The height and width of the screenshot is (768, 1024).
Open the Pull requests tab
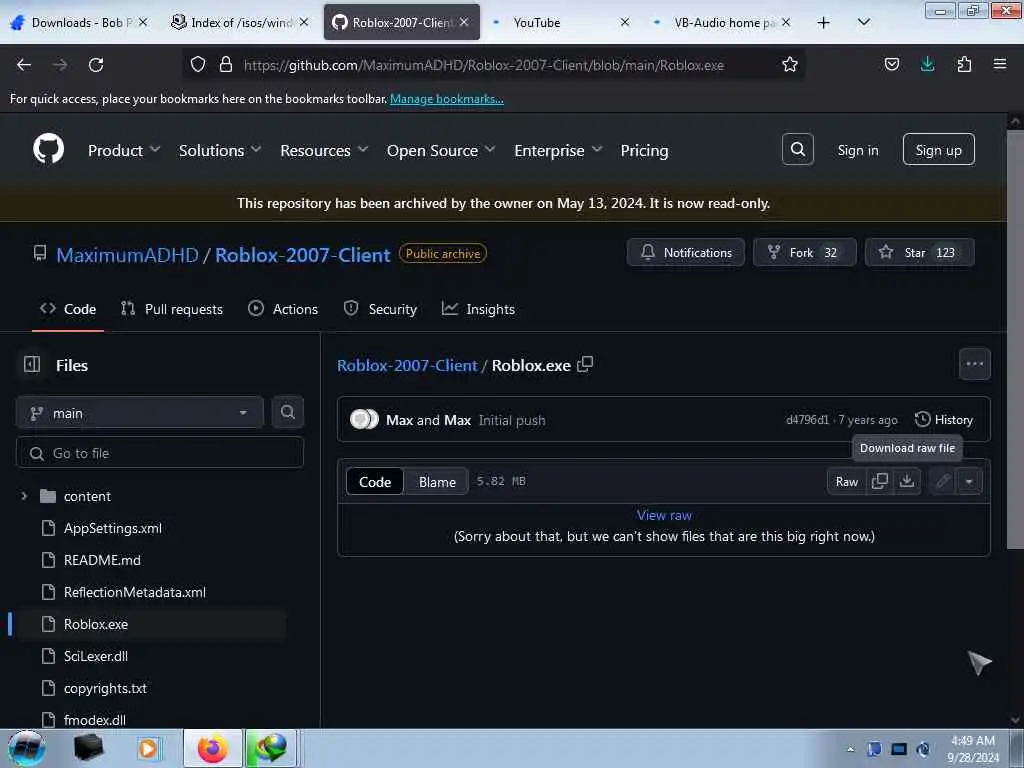[x=172, y=309]
